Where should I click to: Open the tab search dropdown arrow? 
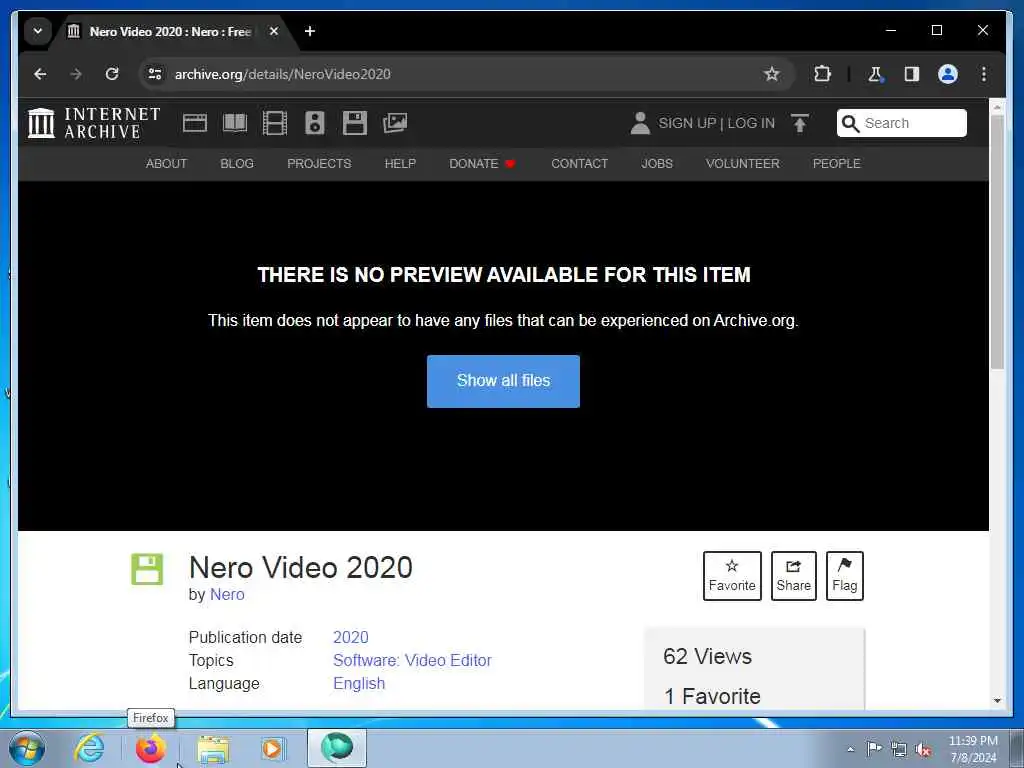38,31
